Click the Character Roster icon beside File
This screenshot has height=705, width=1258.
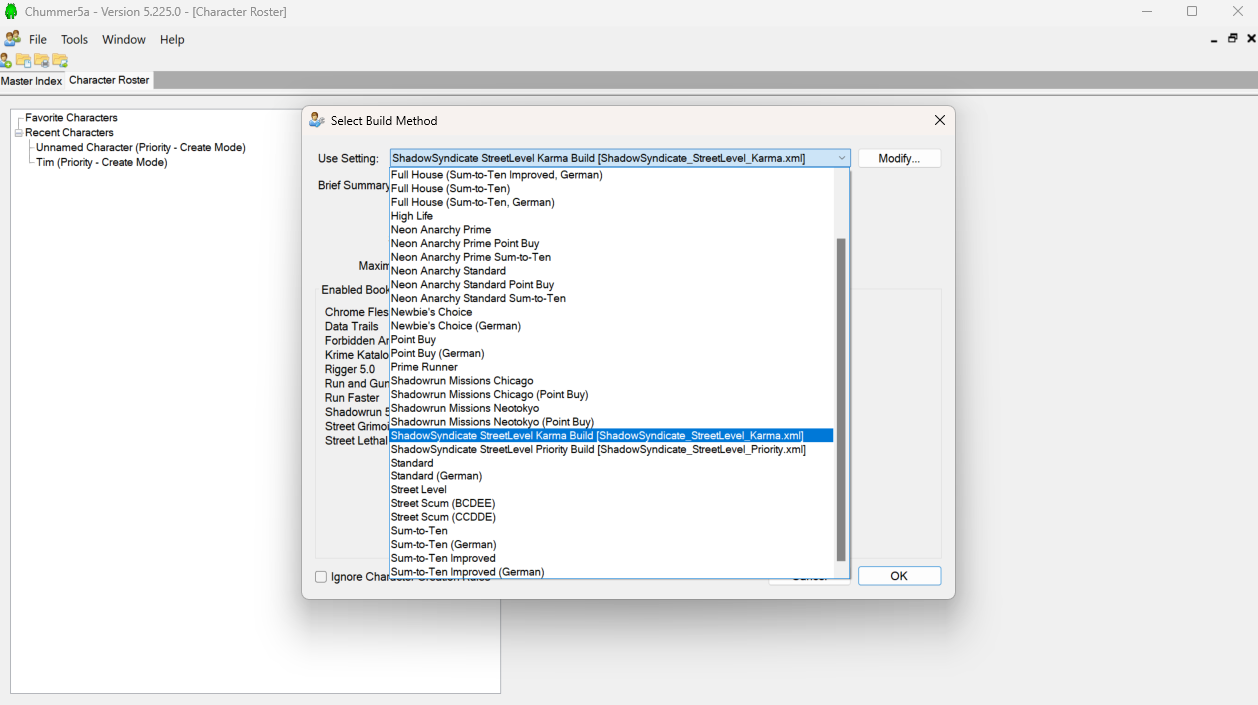coord(12,39)
